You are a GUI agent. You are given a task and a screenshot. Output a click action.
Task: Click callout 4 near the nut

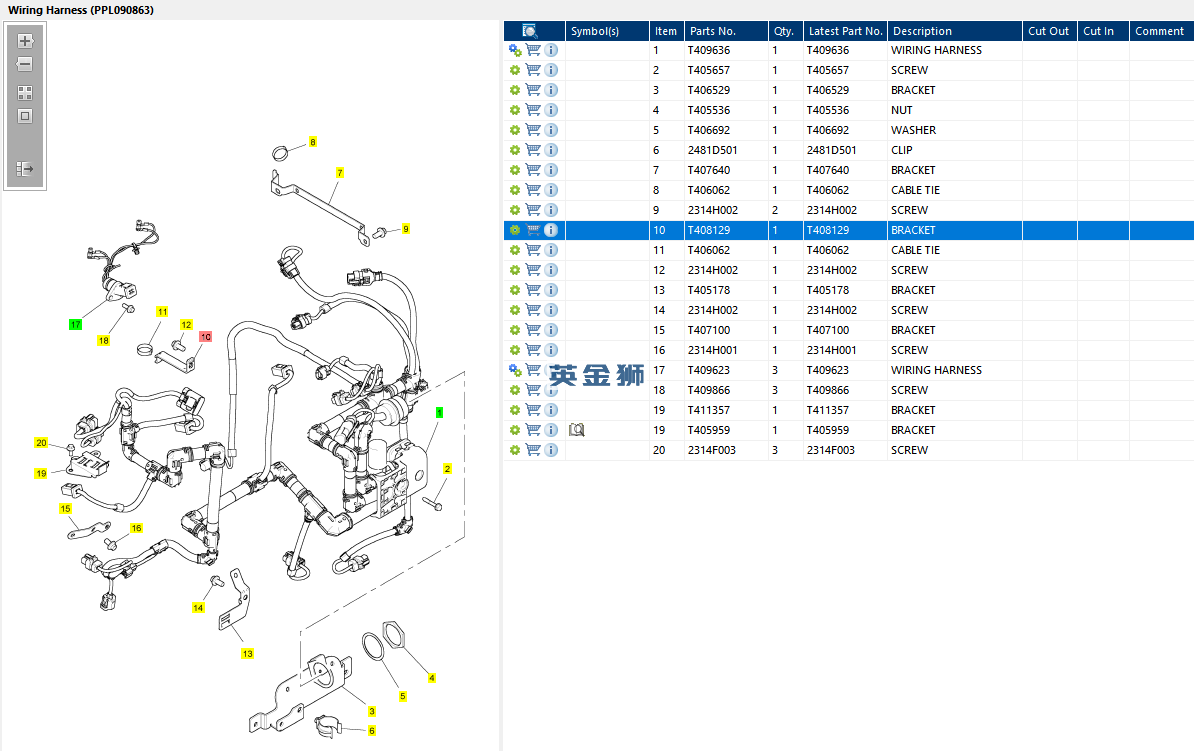432,678
